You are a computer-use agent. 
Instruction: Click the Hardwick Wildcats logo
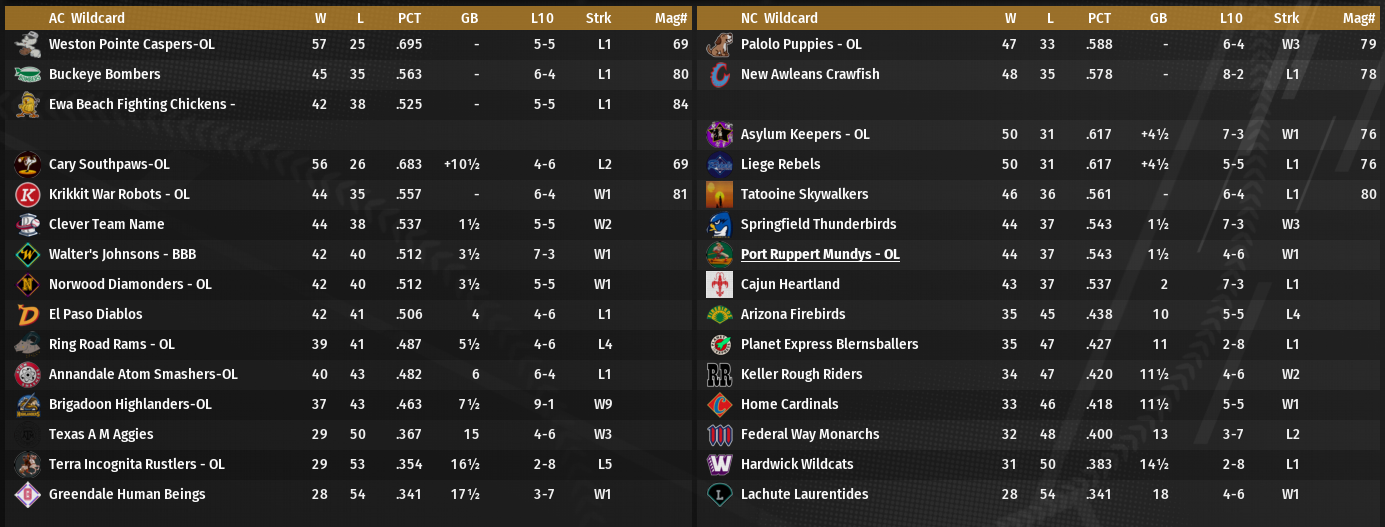click(719, 464)
